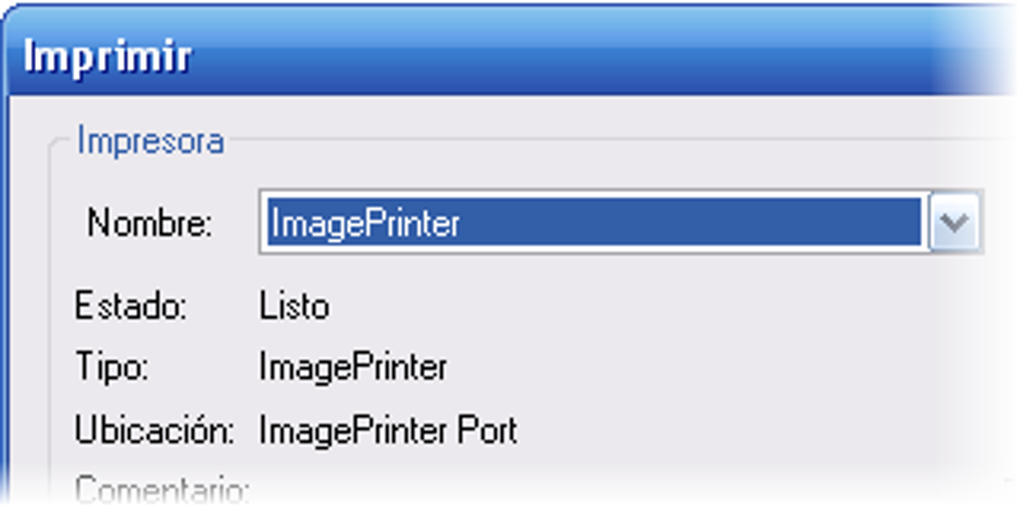Click the Ubicación: label
The width and height of the screenshot is (1020, 507).
tap(154, 431)
